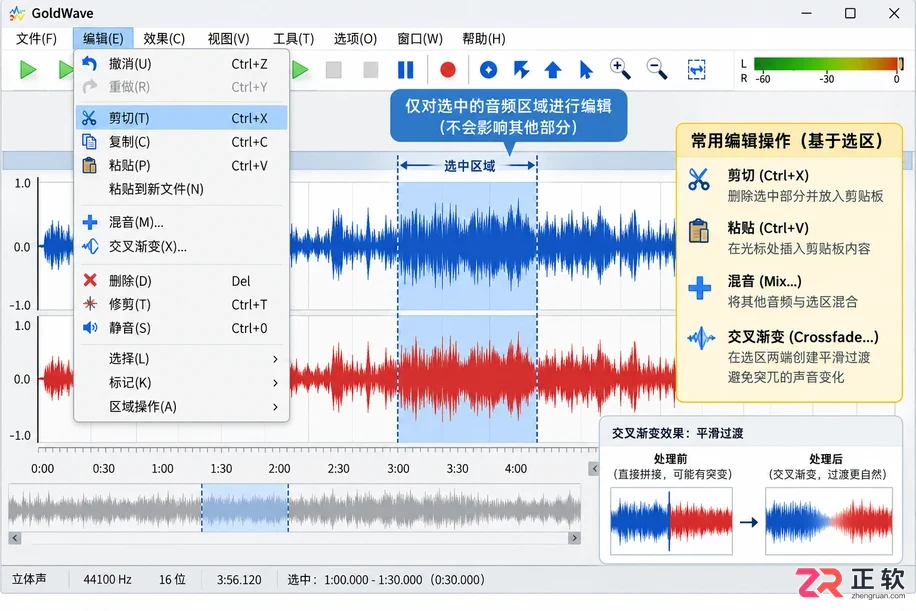Expand the 区域操作(A) submenu arrow
The width and height of the screenshot is (916, 611).
pos(275,407)
